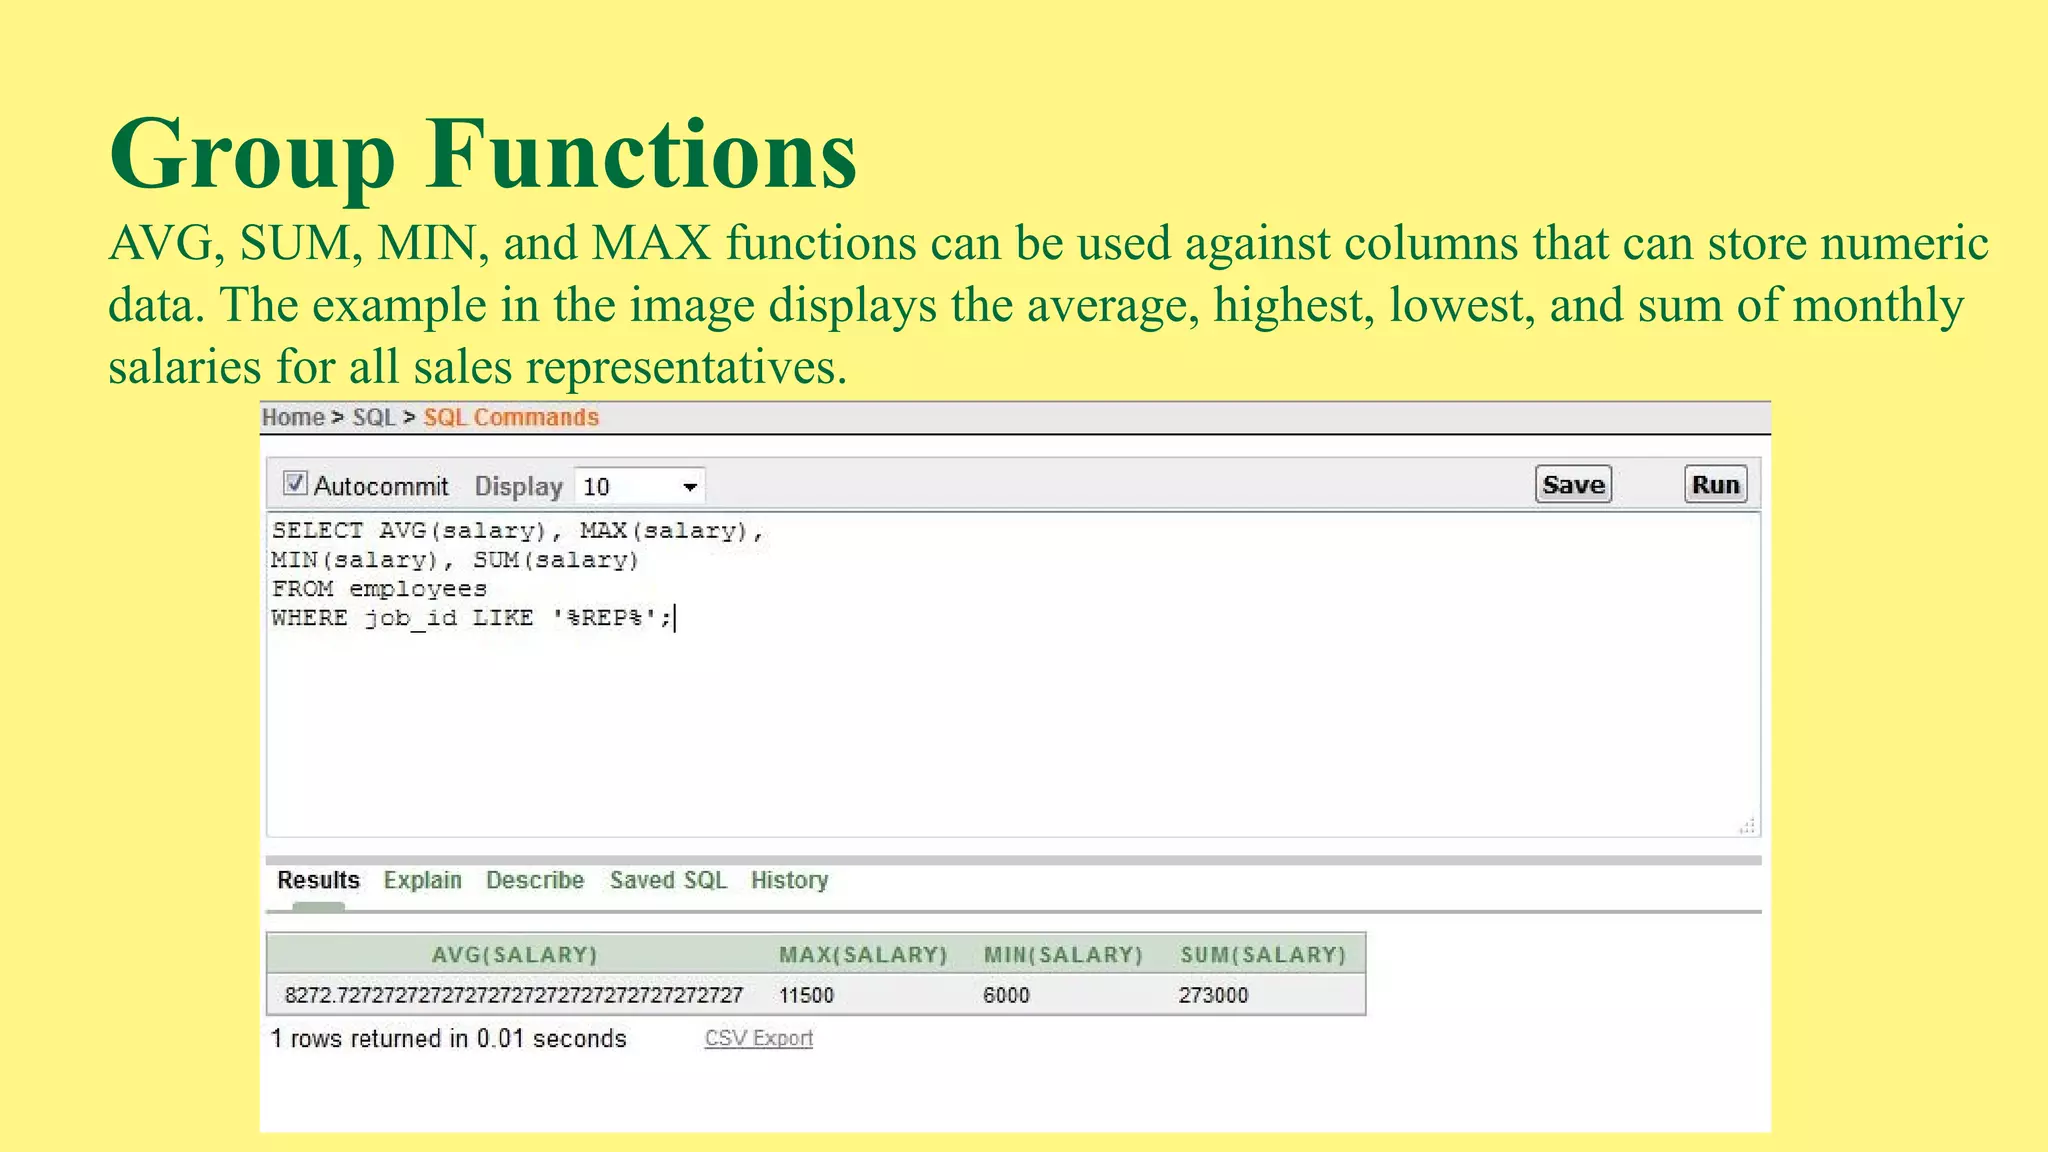Select the 11500 result cell
Image resolution: width=2048 pixels, height=1152 pixels.
[807, 995]
